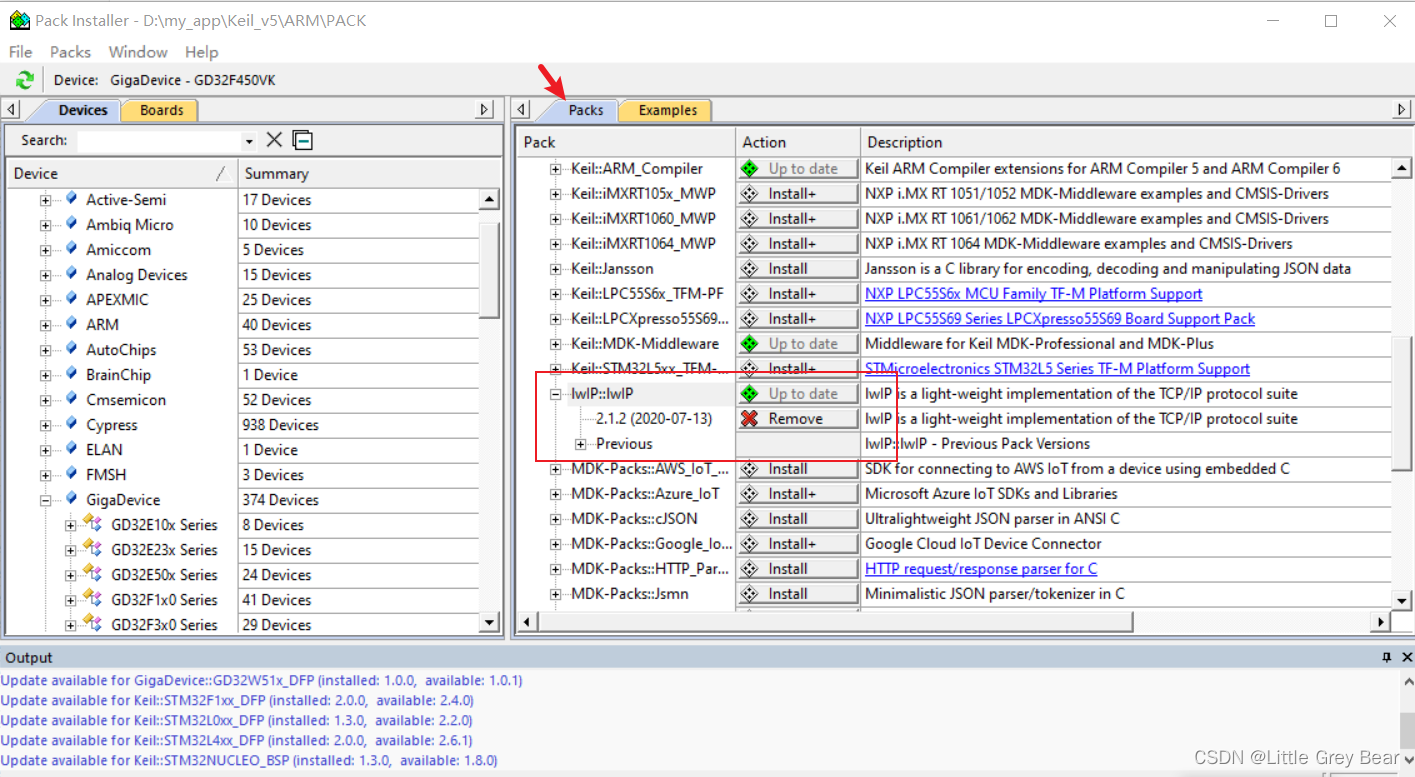Open NXP LPC55S6x MCU Family TF-M link

[x=1033, y=294]
